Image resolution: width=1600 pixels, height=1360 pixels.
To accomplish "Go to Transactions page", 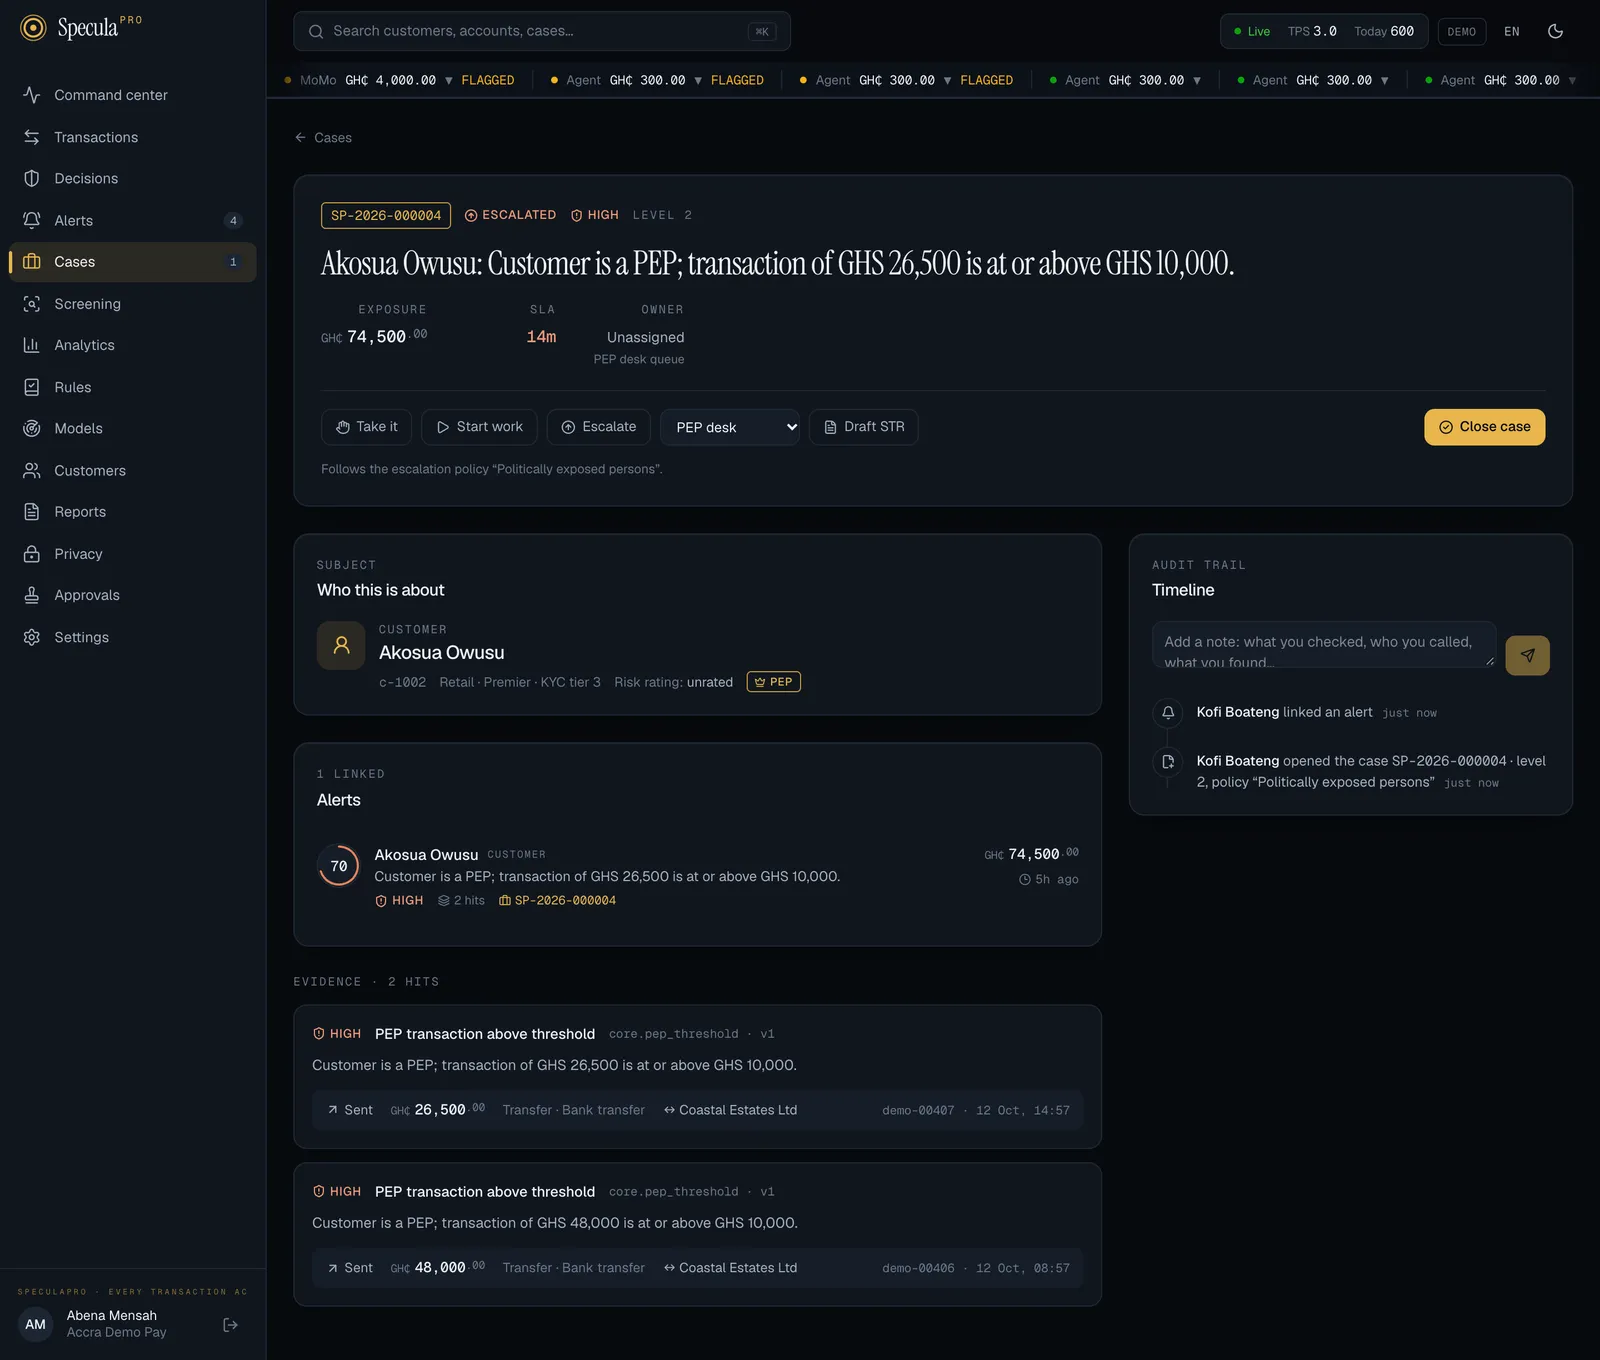I will 132,137.
